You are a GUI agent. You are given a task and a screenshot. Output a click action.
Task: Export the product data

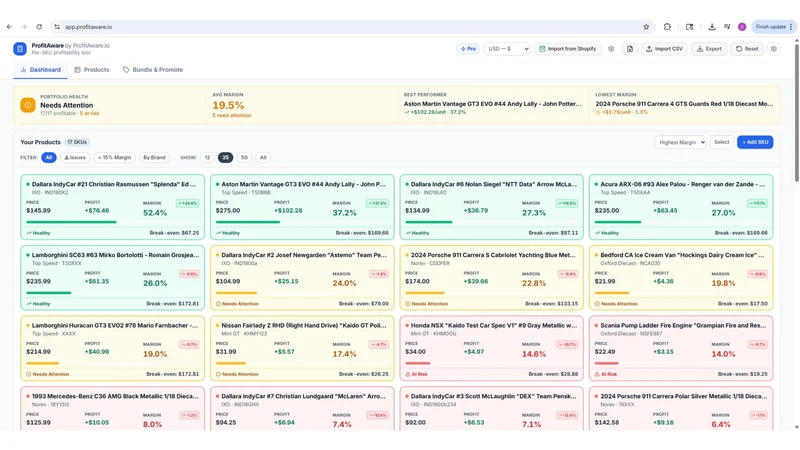point(709,49)
